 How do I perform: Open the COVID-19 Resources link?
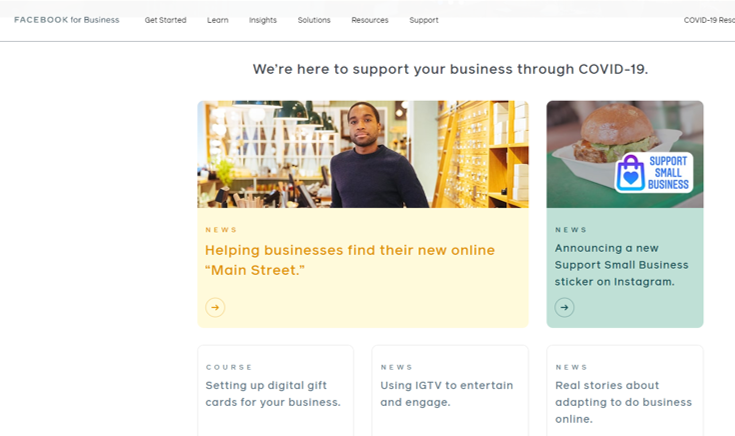pos(709,20)
